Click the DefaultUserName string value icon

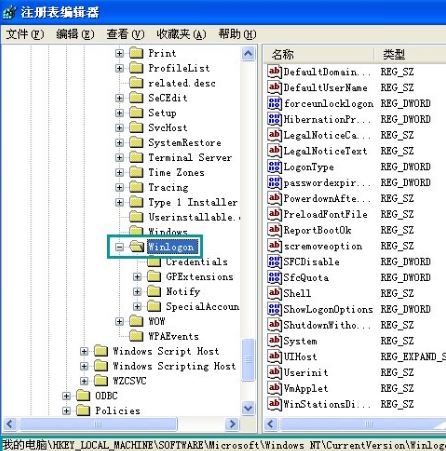coord(274,88)
